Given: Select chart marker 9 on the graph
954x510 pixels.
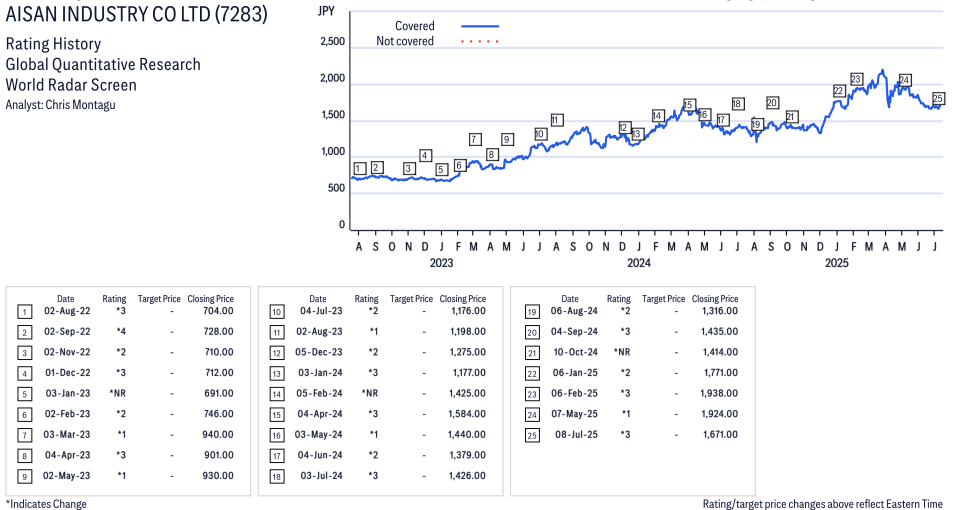Looking at the screenshot, I should point(507,139).
